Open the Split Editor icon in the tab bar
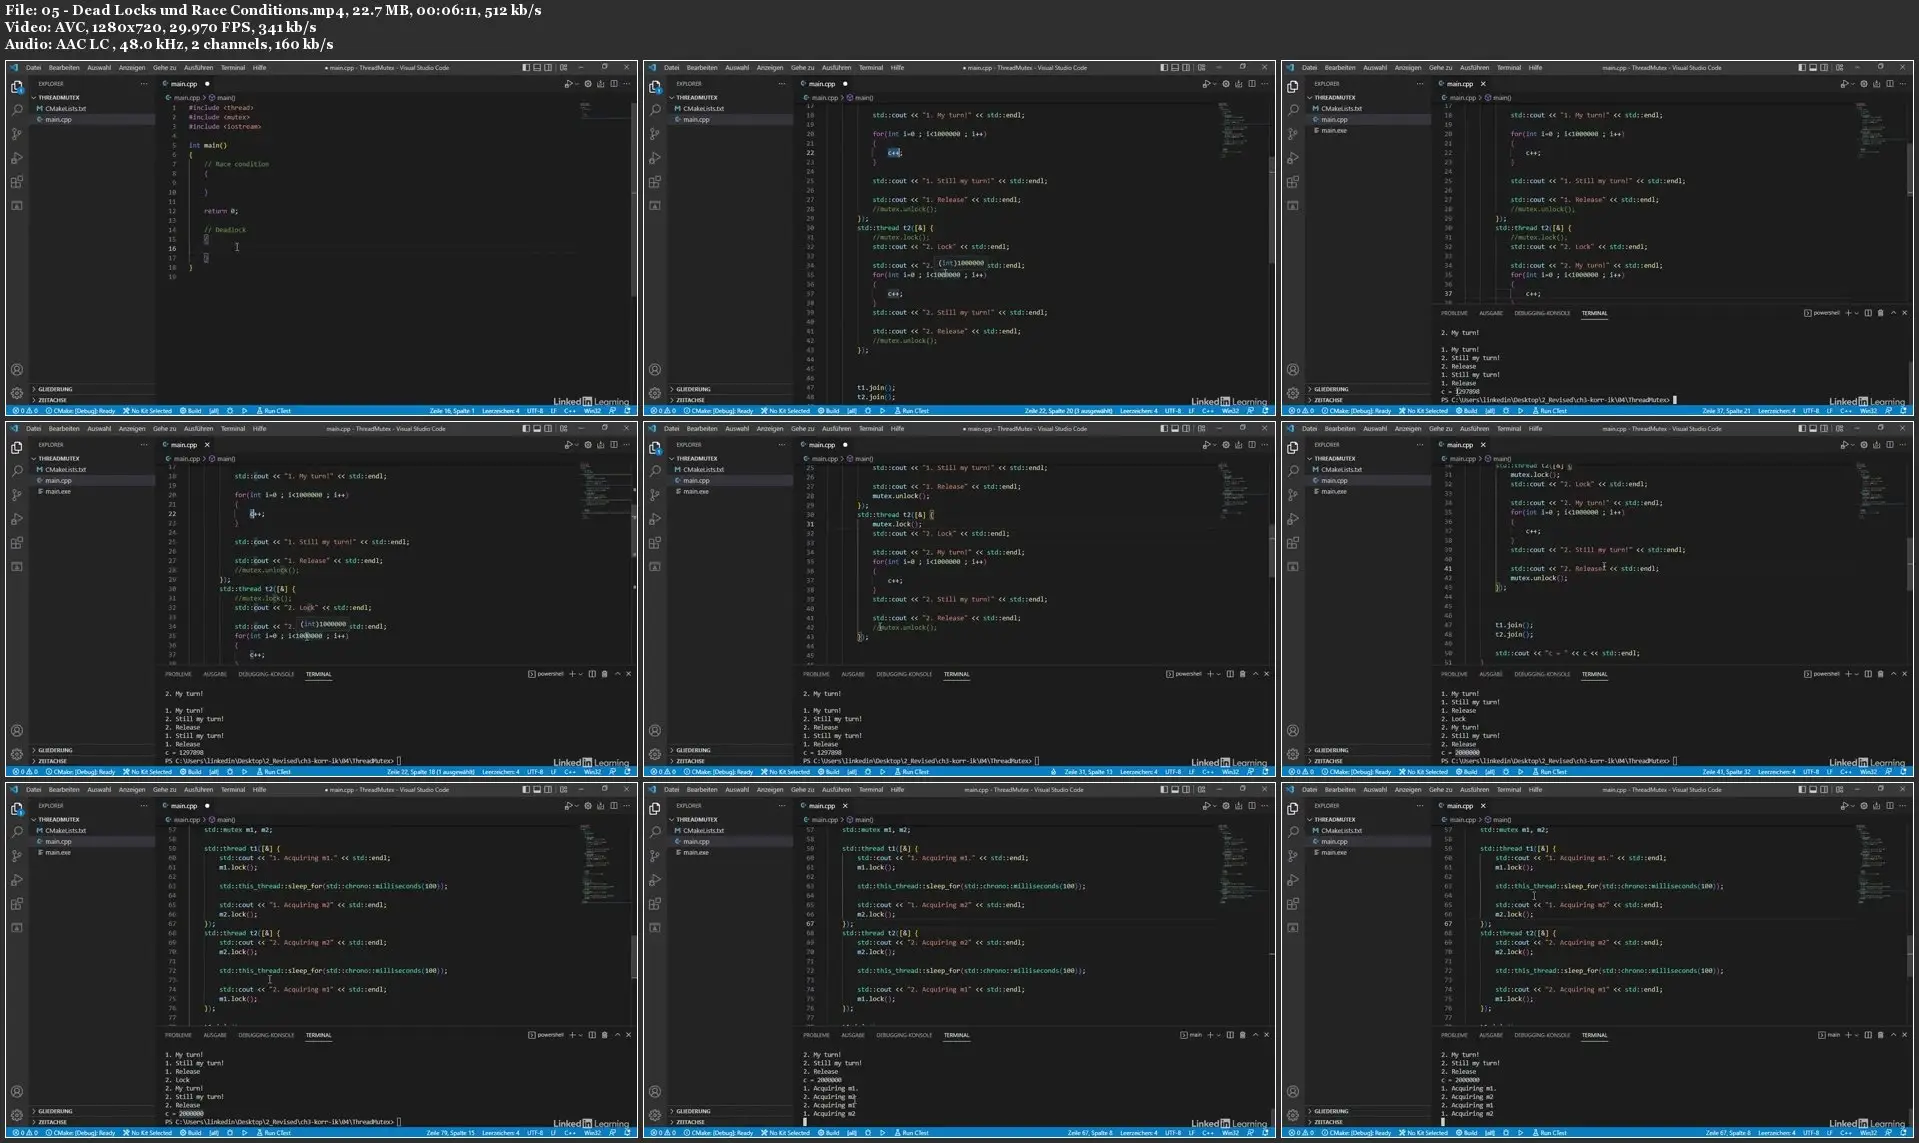1919x1143 pixels. click(613, 85)
